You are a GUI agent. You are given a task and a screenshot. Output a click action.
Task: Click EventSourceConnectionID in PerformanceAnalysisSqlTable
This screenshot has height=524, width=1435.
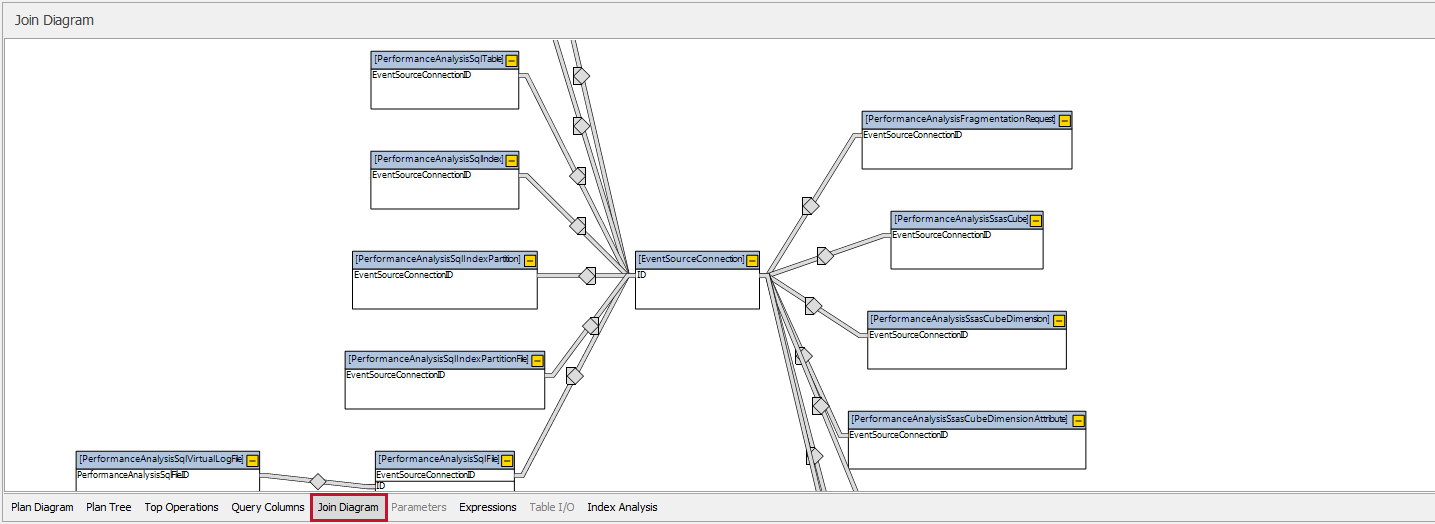422,75
